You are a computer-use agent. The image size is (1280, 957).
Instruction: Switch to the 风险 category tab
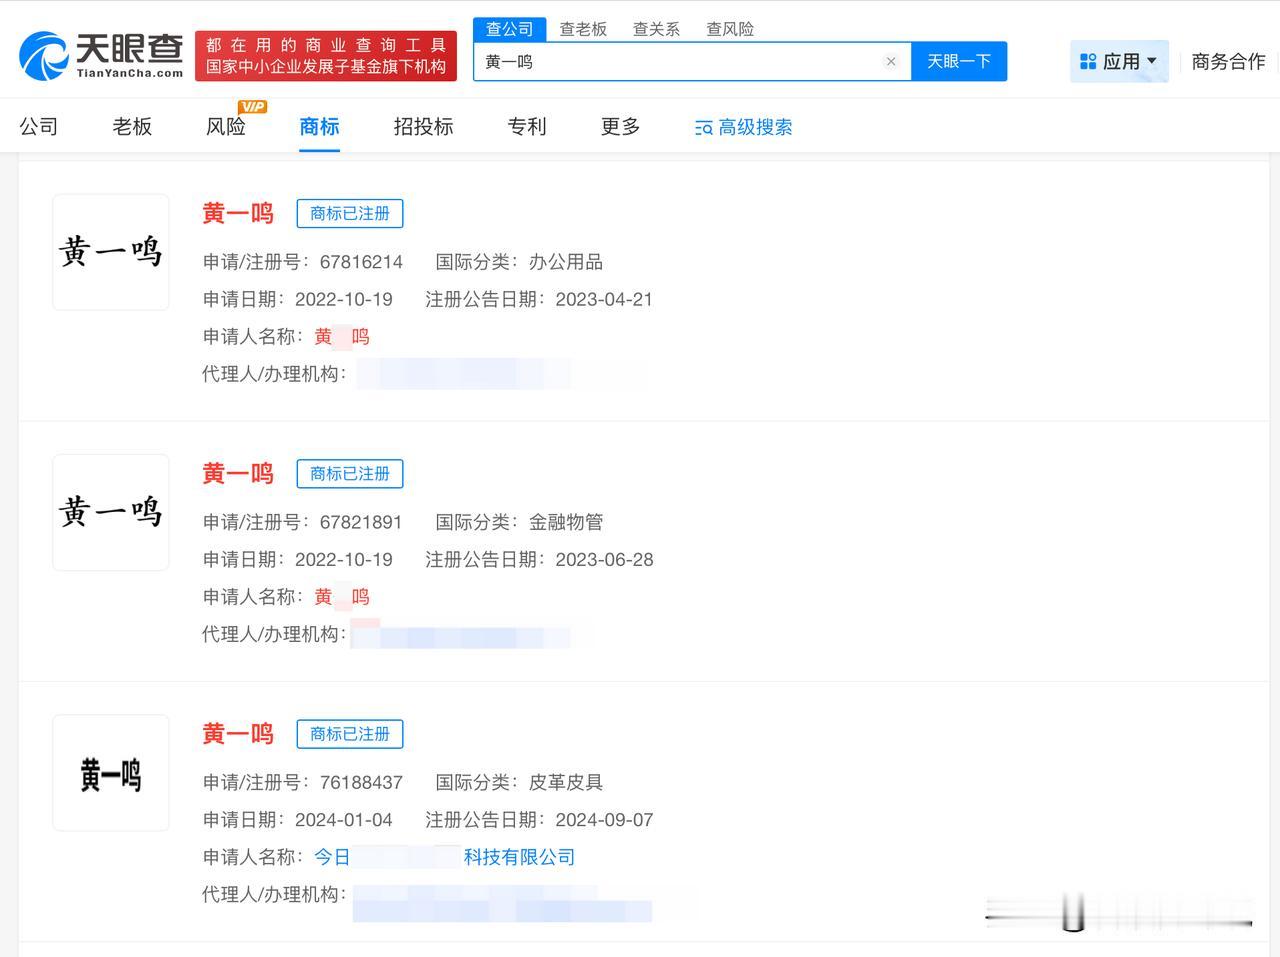pyautogui.click(x=226, y=126)
